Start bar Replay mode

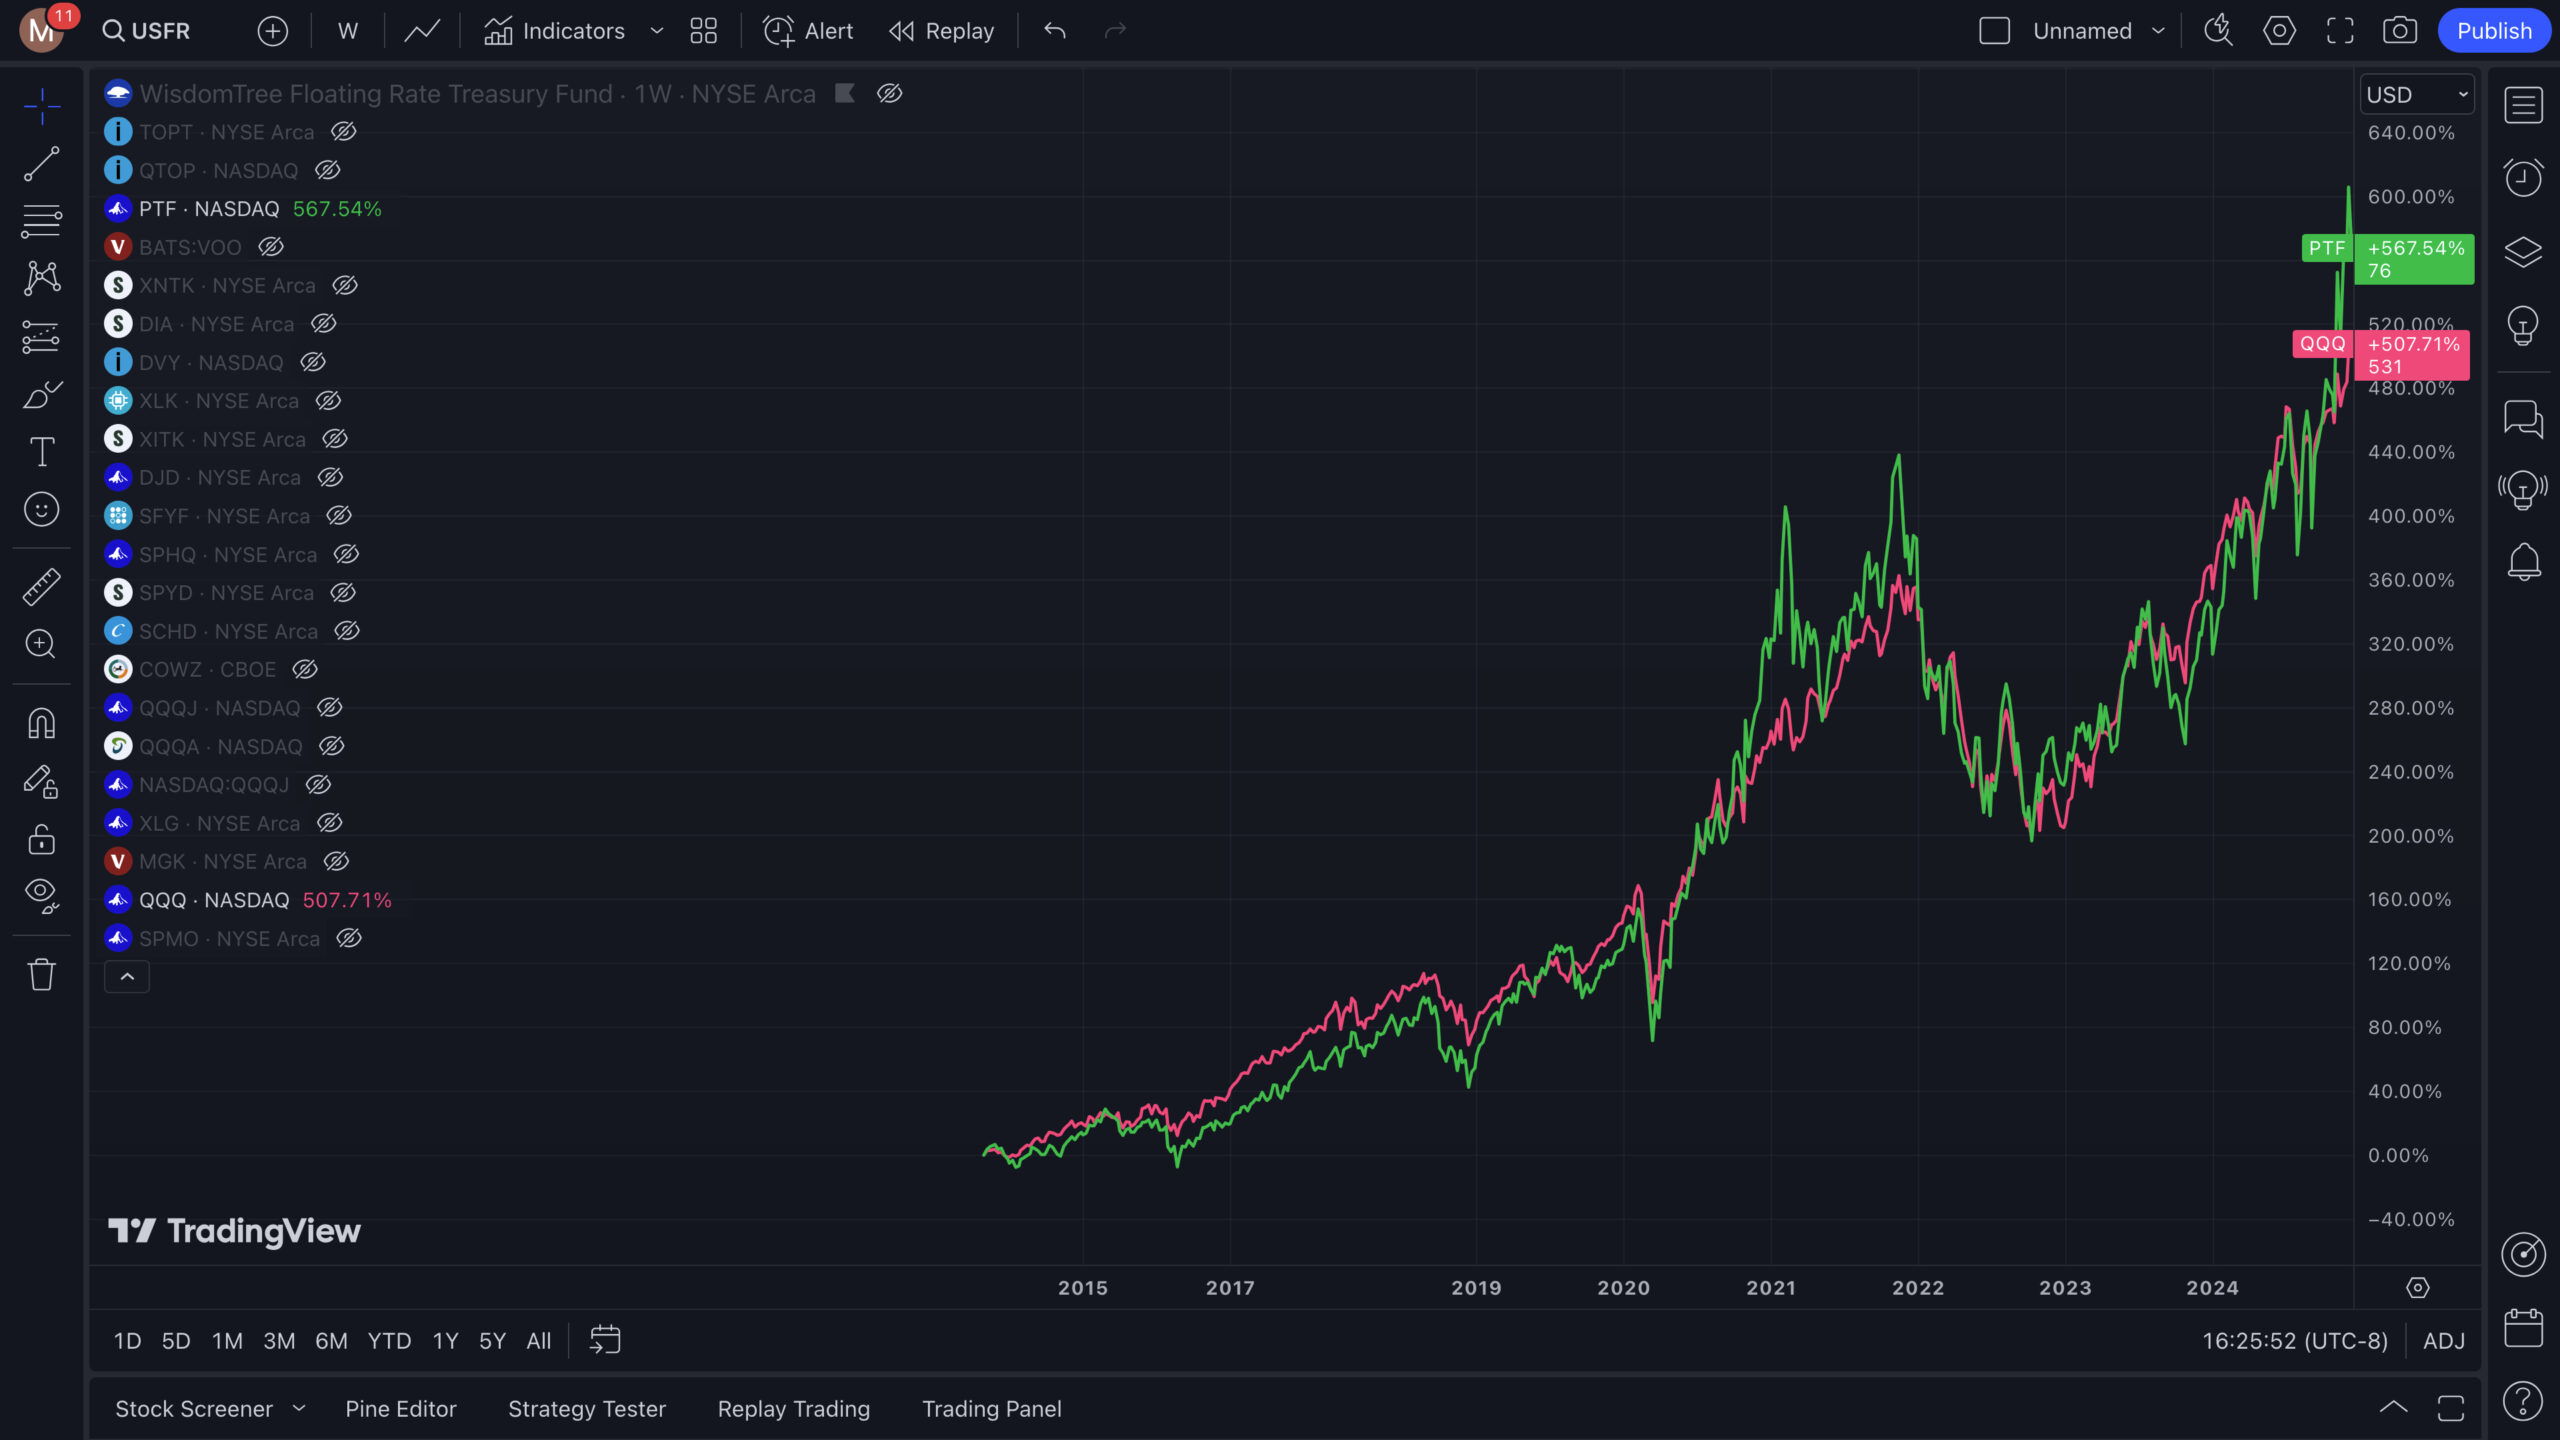(941, 31)
